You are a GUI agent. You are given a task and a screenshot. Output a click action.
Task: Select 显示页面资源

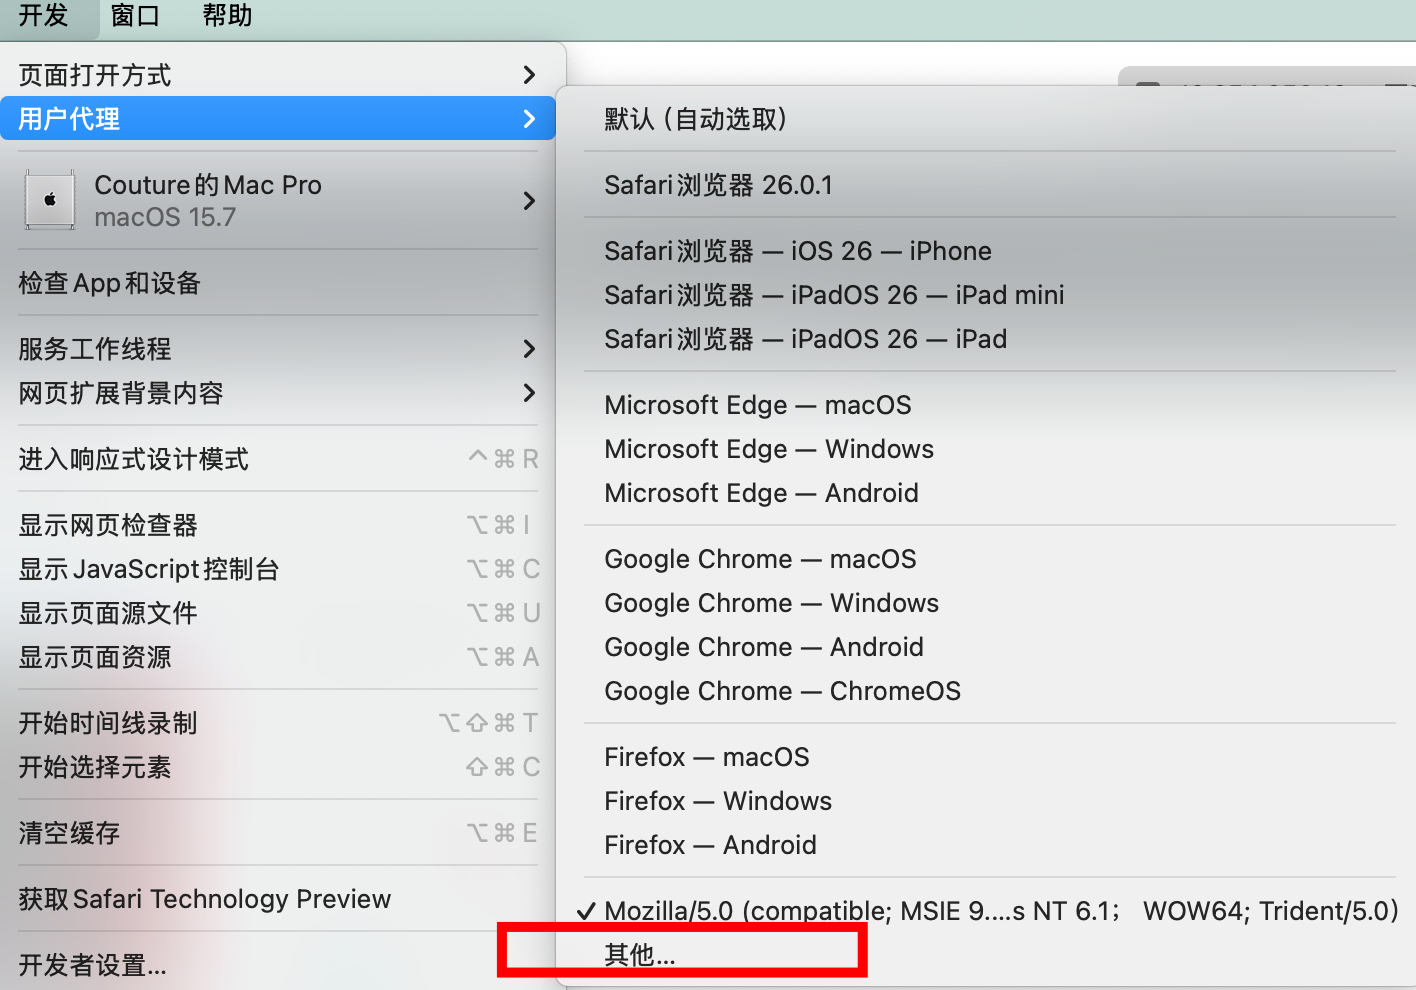click(278, 657)
